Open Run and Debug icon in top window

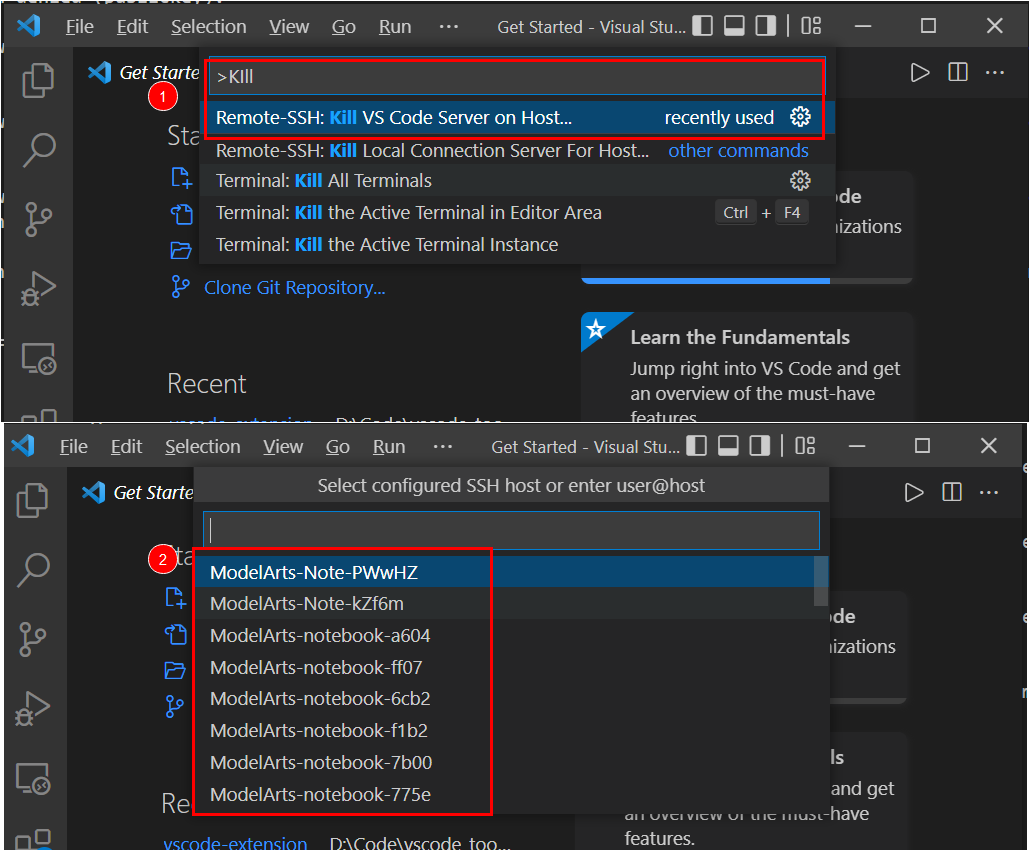[38, 289]
